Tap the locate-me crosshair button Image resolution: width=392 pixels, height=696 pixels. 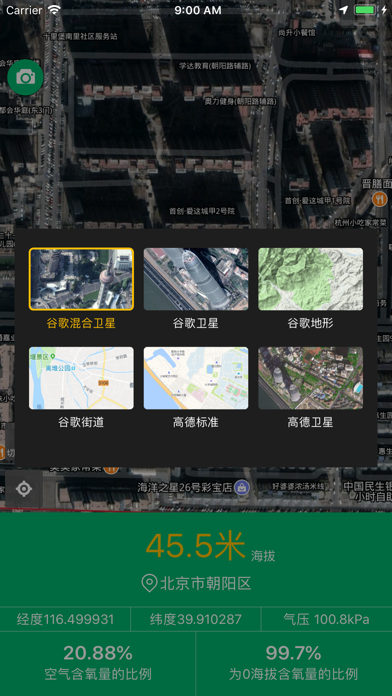click(x=24, y=489)
